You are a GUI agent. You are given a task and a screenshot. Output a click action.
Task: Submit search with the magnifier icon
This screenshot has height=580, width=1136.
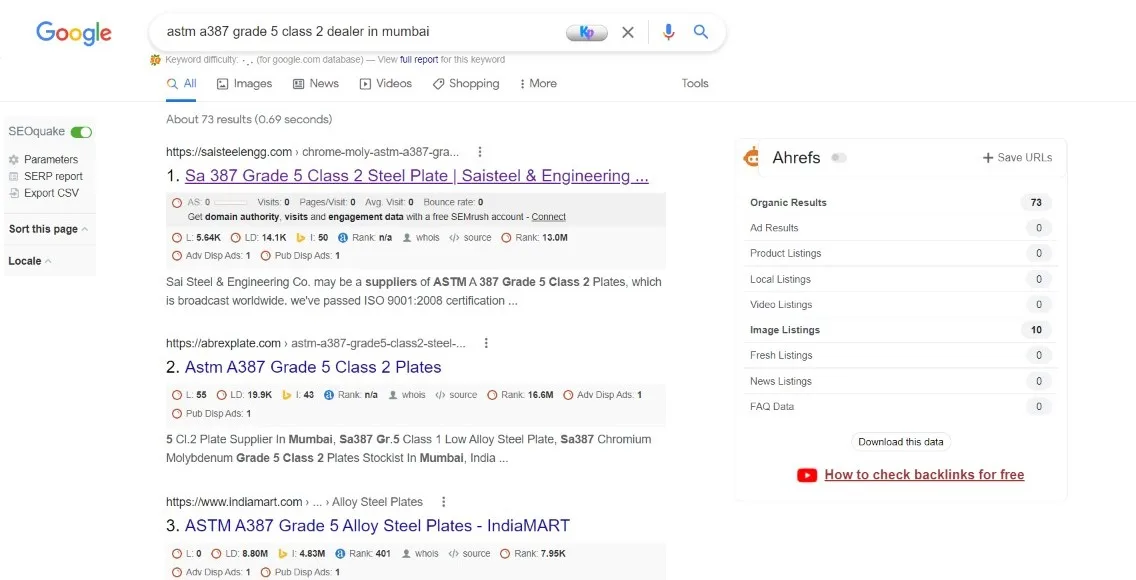point(701,32)
